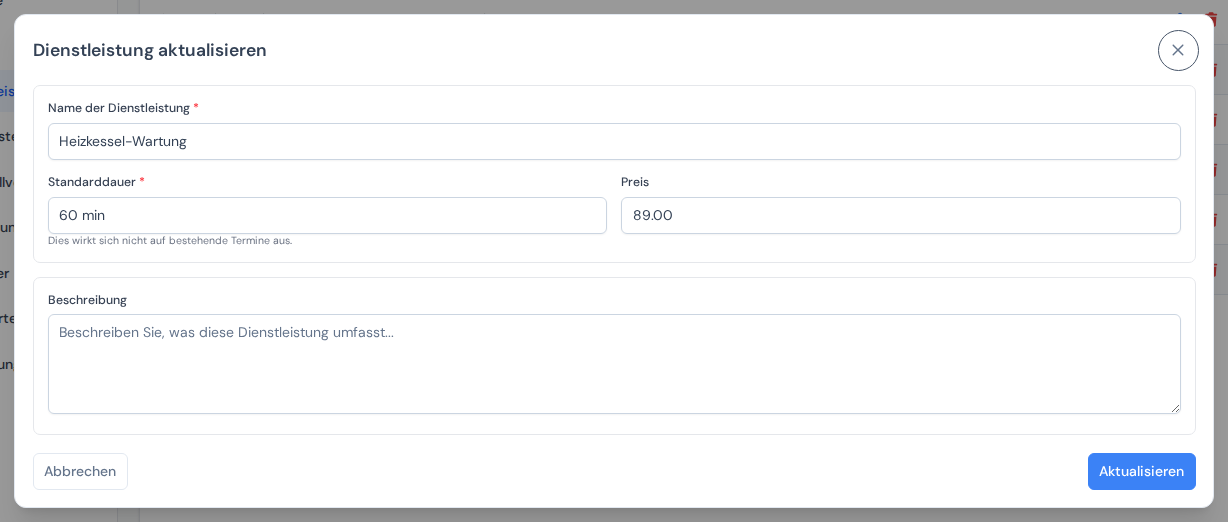The width and height of the screenshot is (1228, 522).
Task: Grab the textarea resize handle in Beschreibung
Action: pyautogui.click(x=1175, y=407)
